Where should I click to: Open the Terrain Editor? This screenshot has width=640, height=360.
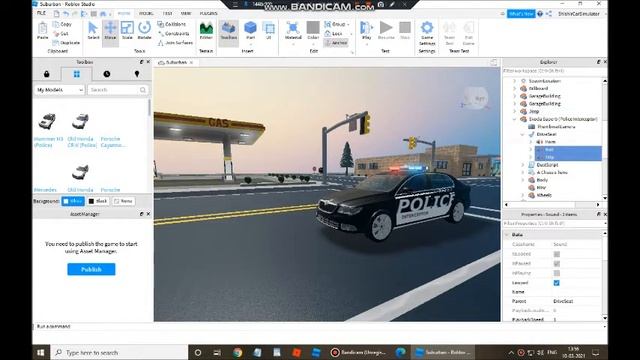pyautogui.click(x=206, y=31)
